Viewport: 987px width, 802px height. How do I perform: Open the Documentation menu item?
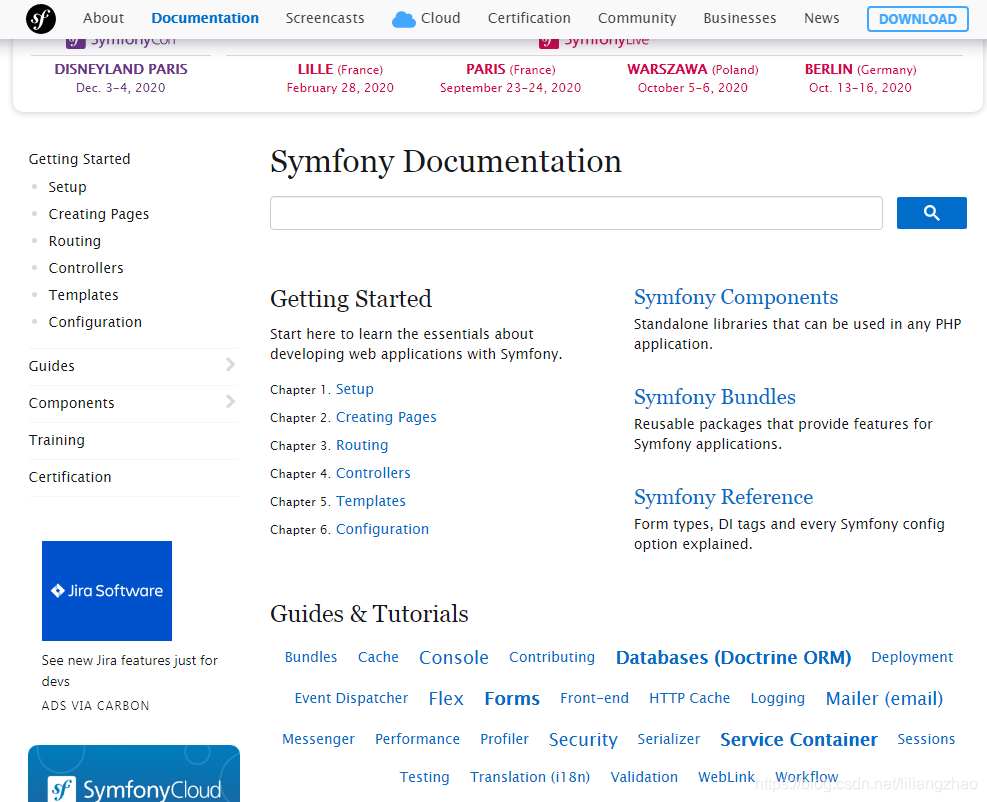click(x=205, y=17)
